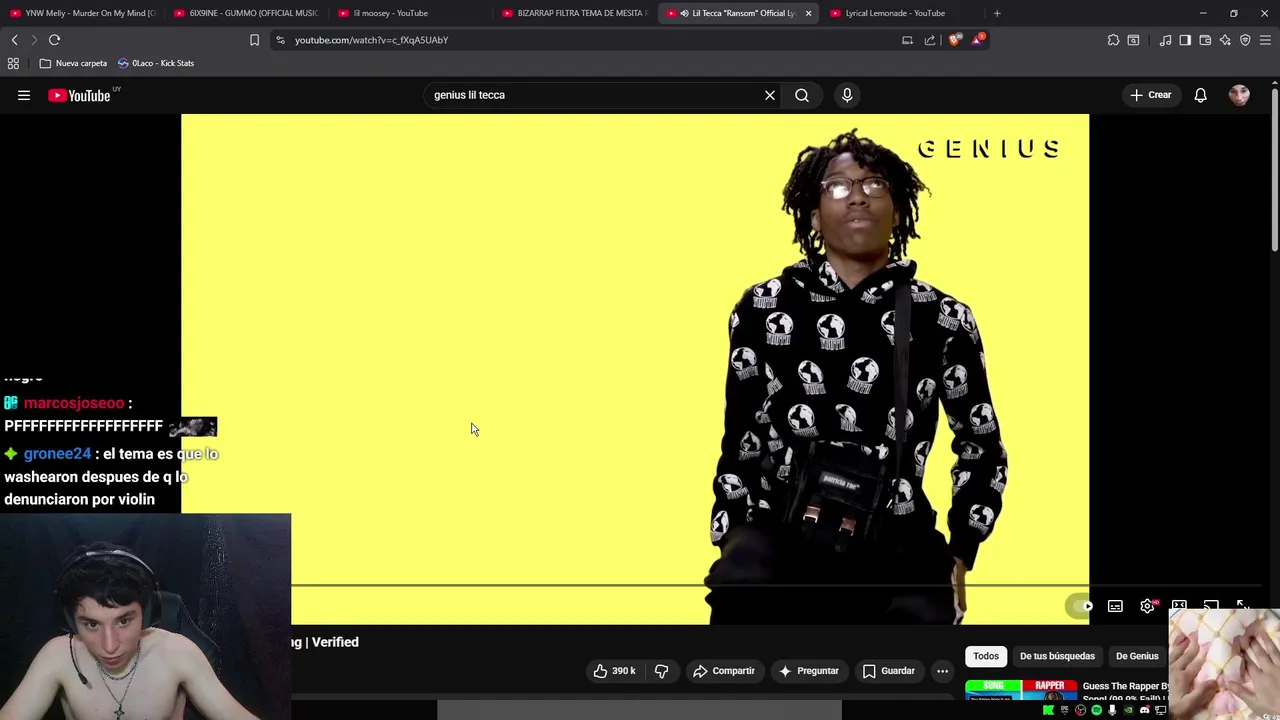Image resolution: width=1280 pixels, height=720 pixels.
Task: Open the YouTube guide hamburger menu
Action: pyautogui.click(x=24, y=95)
